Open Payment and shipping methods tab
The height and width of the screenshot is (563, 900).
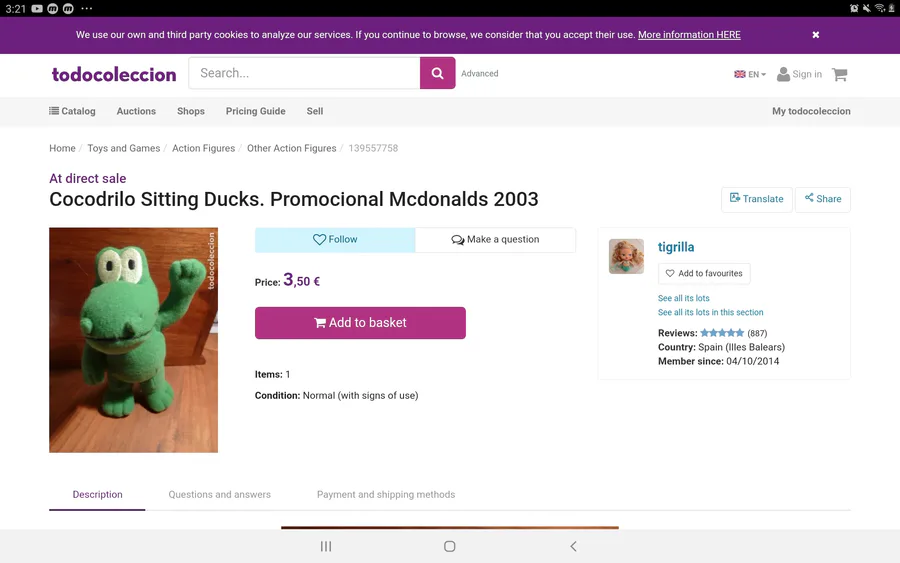click(x=386, y=494)
